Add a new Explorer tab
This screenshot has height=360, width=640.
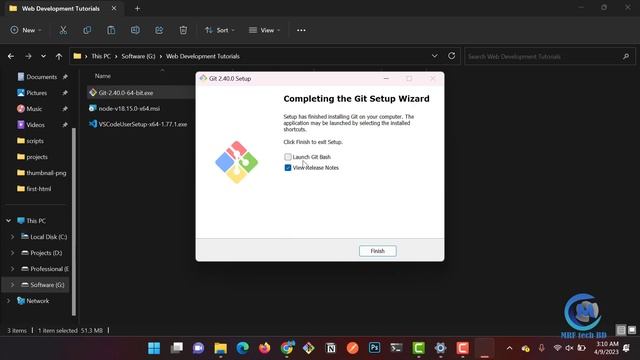click(137, 9)
